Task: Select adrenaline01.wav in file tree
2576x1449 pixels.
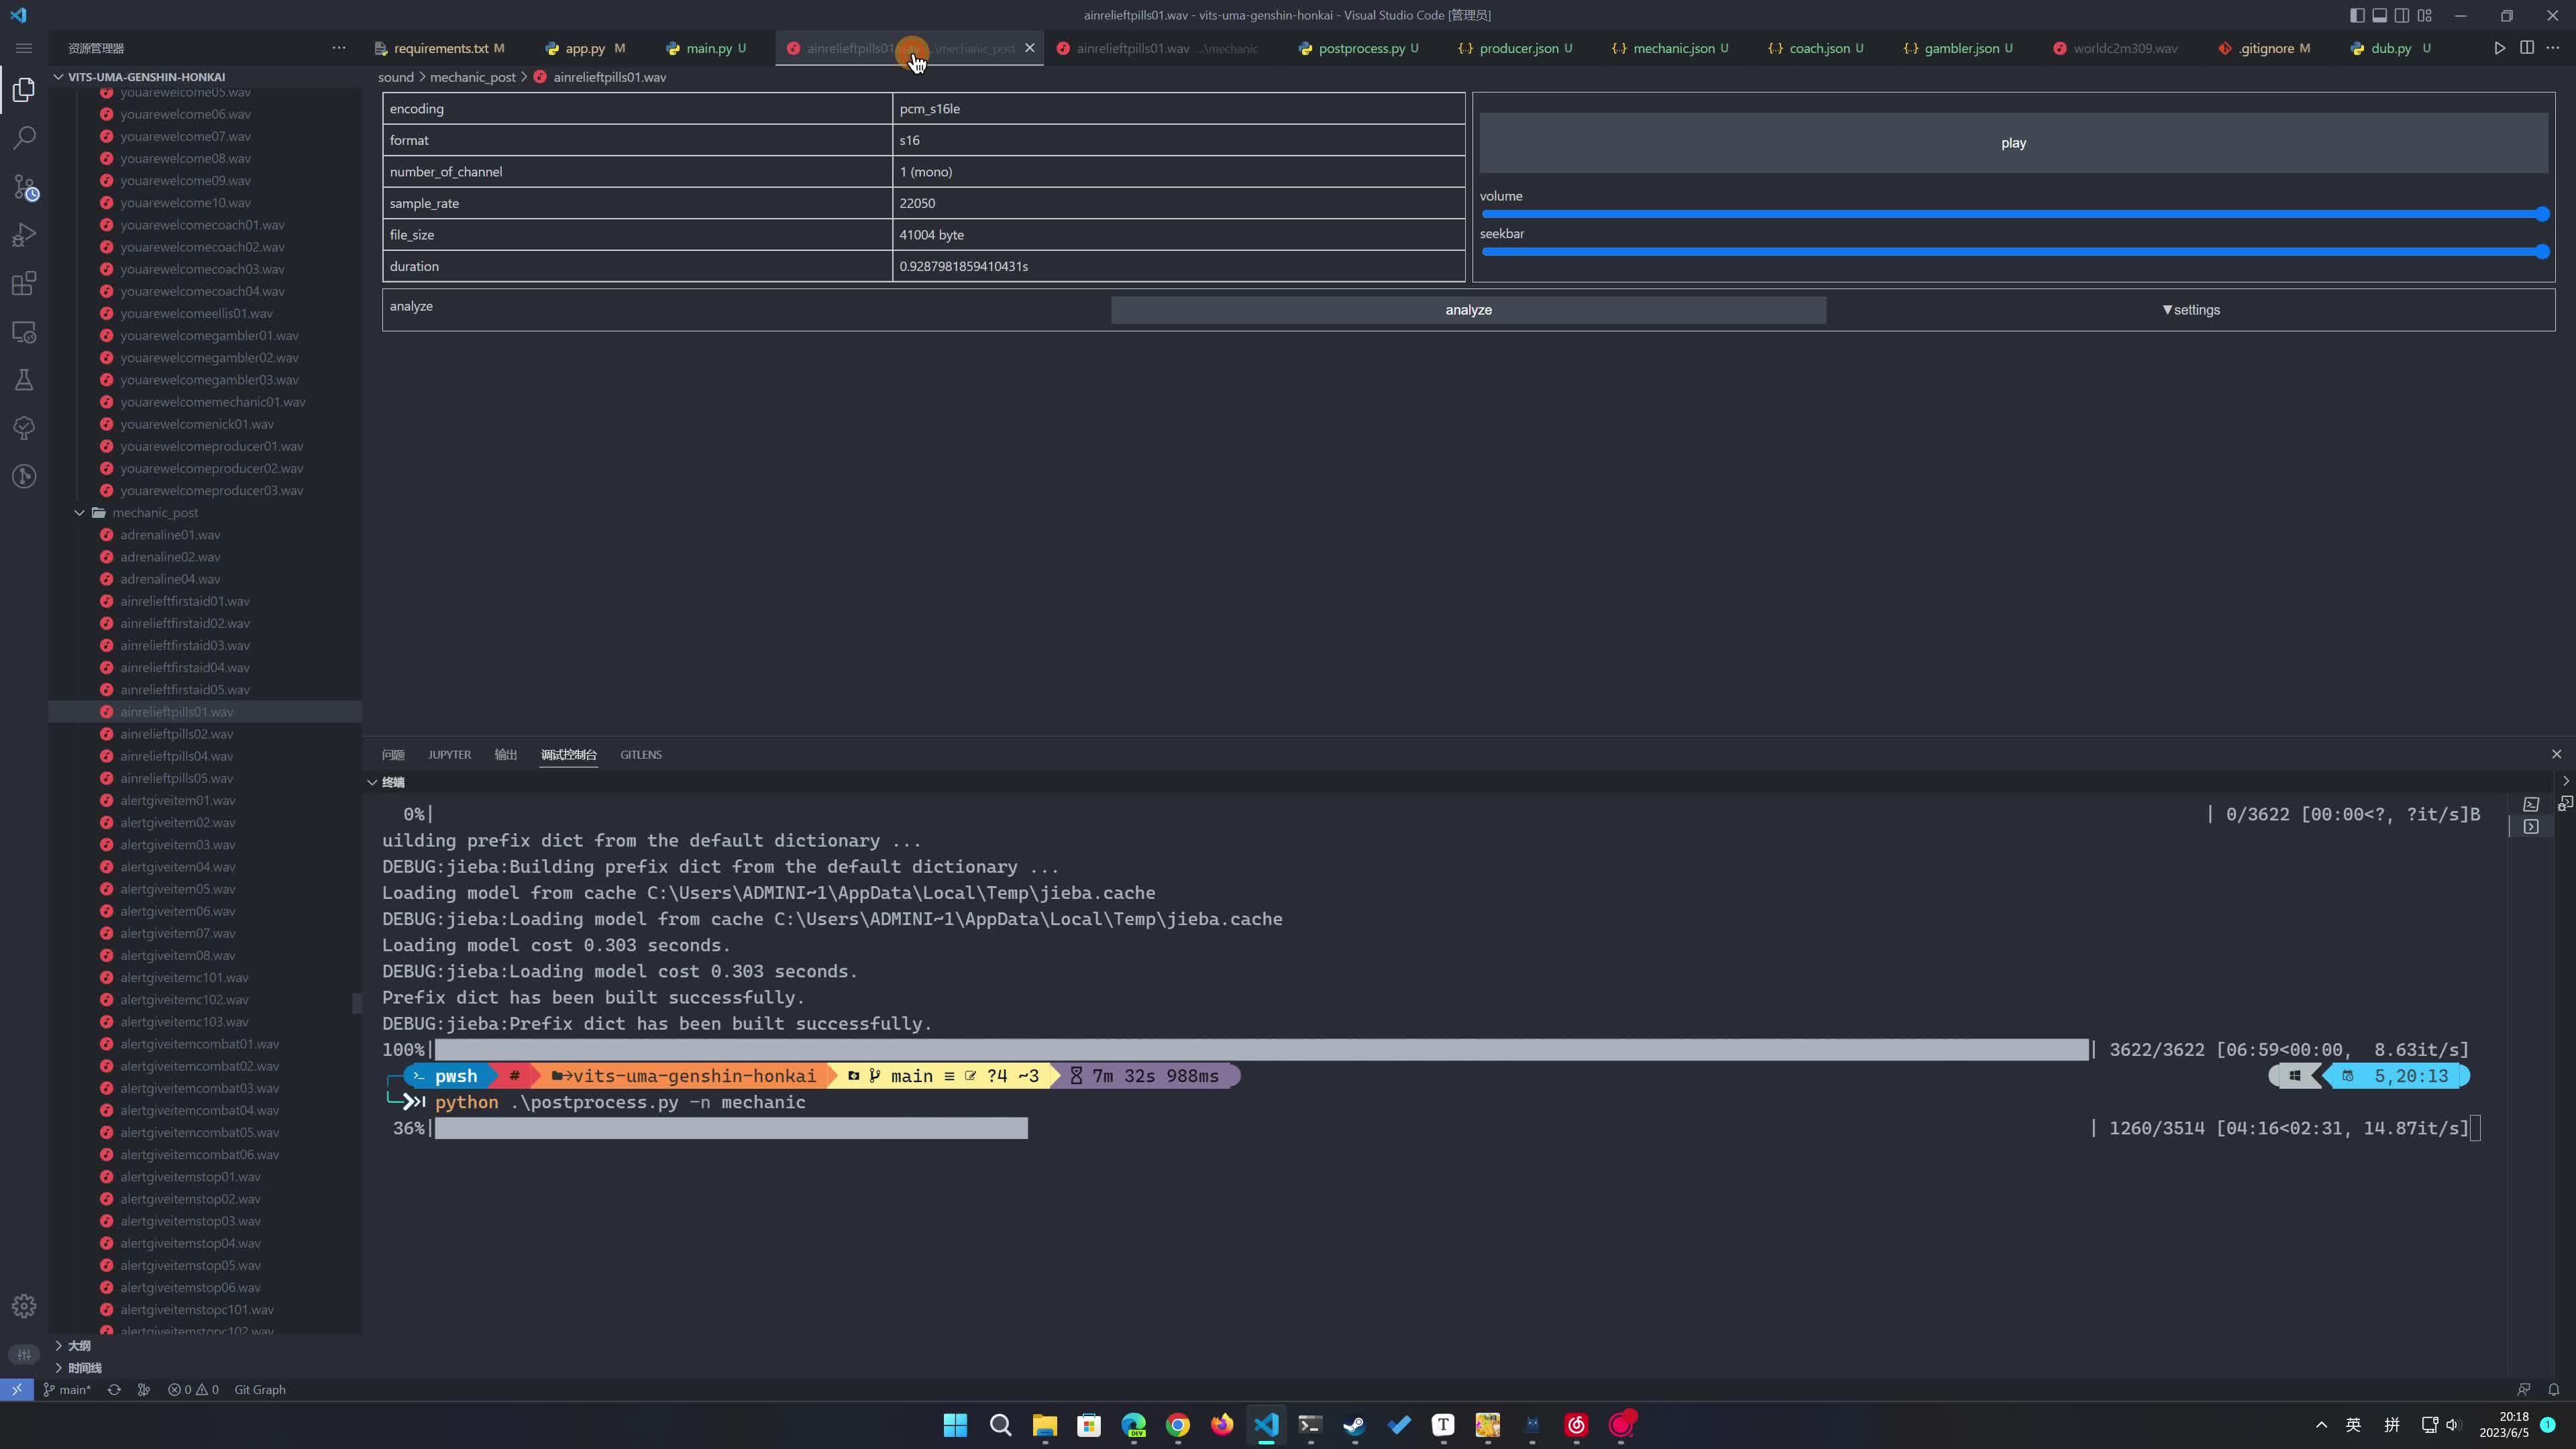Action: pyautogui.click(x=170, y=535)
